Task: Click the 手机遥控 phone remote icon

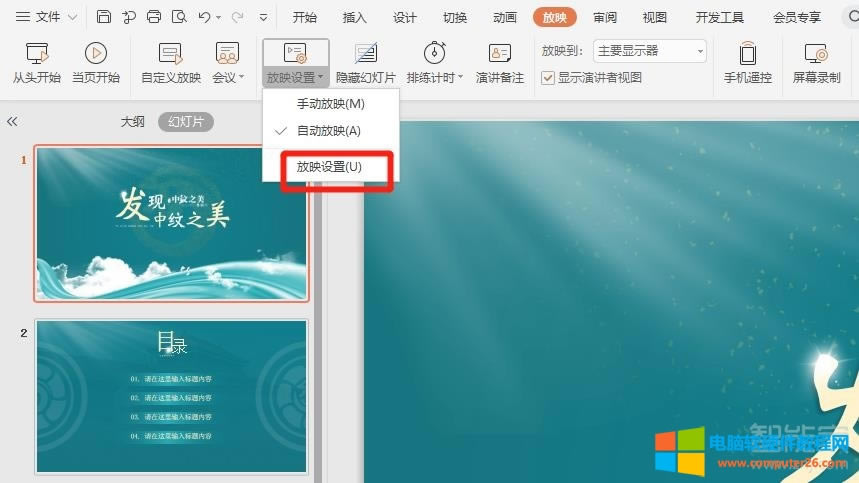Action: click(747, 54)
